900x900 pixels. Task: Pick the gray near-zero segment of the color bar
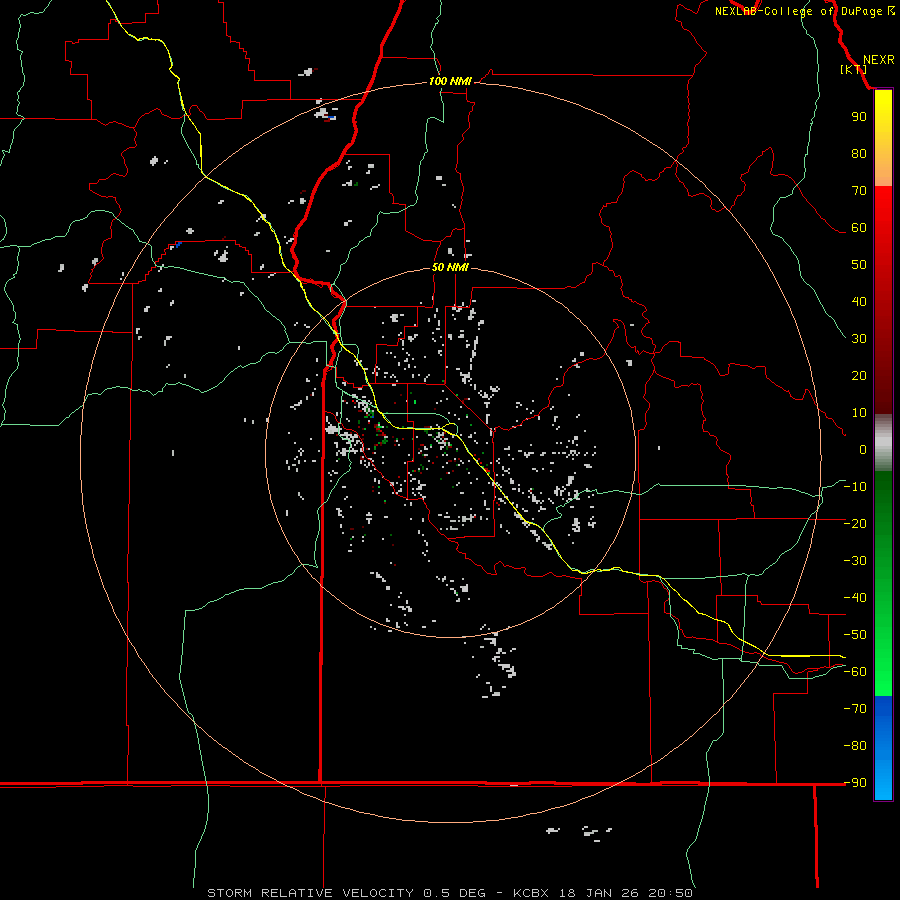pos(883,443)
